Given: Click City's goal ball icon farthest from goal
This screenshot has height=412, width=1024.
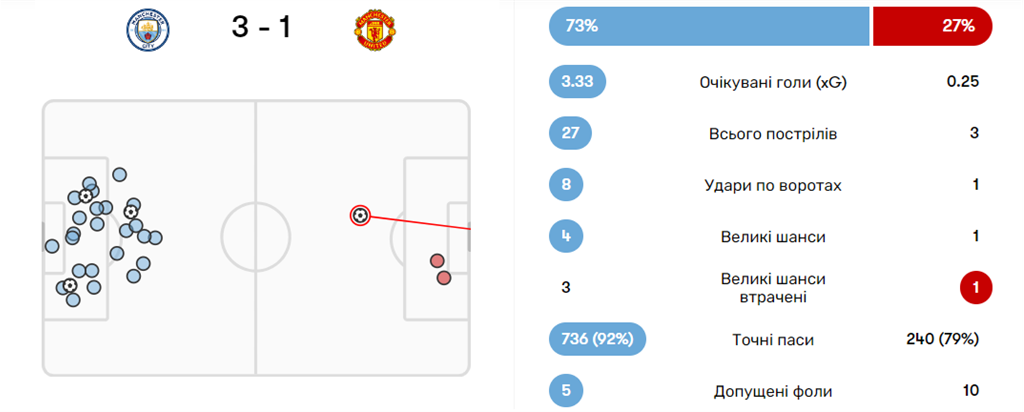Looking at the screenshot, I should [x=131, y=211].
